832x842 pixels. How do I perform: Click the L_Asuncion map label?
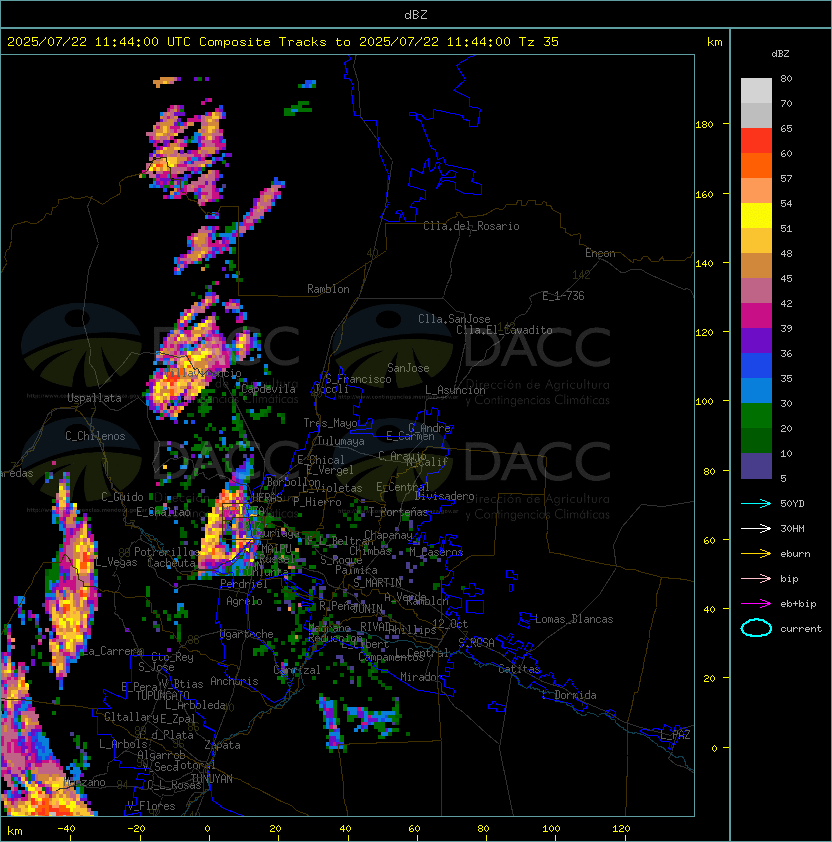click(455, 390)
